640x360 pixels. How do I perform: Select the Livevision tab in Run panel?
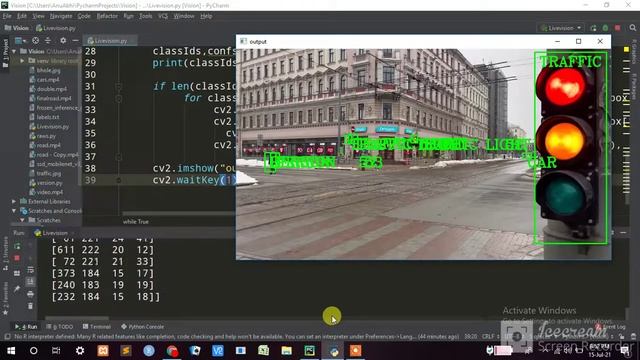click(x=51, y=233)
